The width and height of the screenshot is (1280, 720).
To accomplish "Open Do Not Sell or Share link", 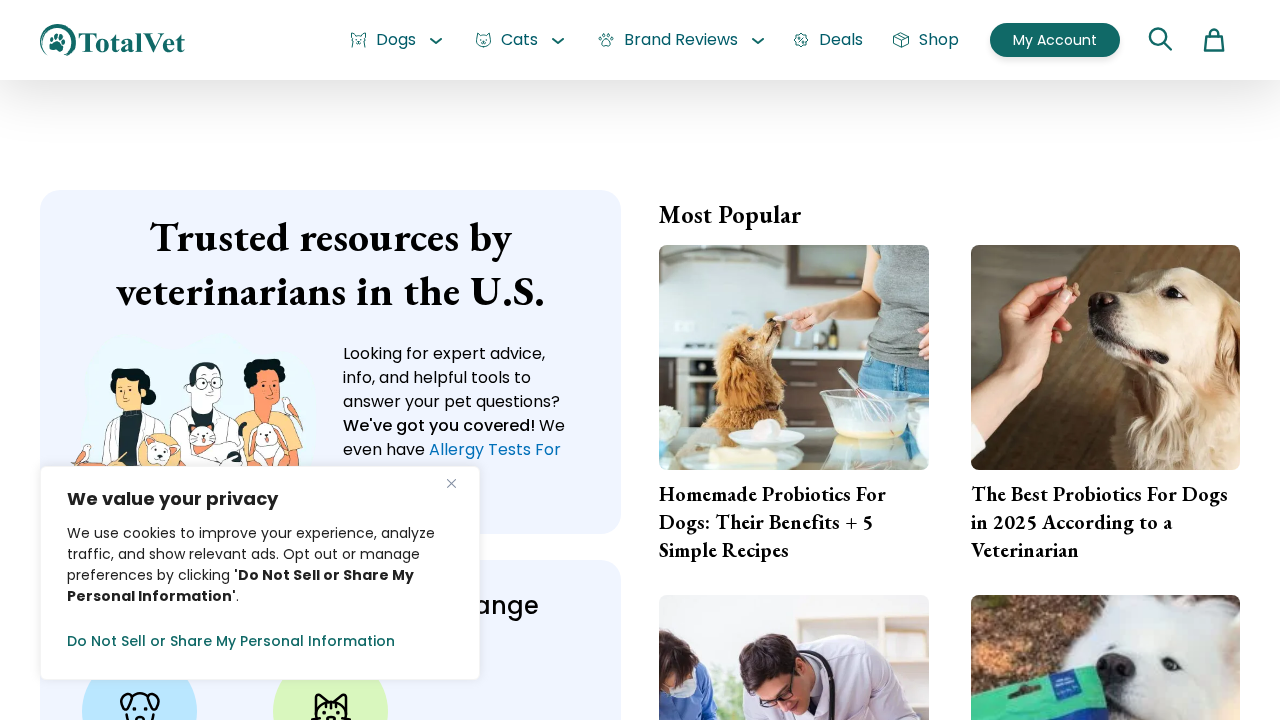I will coord(231,641).
